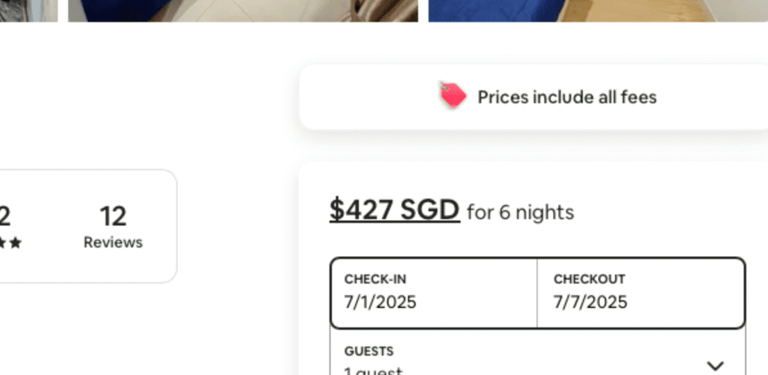Open the $427 SGD price breakdown
Viewport: 768px width, 375px height.
[x=395, y=211]
